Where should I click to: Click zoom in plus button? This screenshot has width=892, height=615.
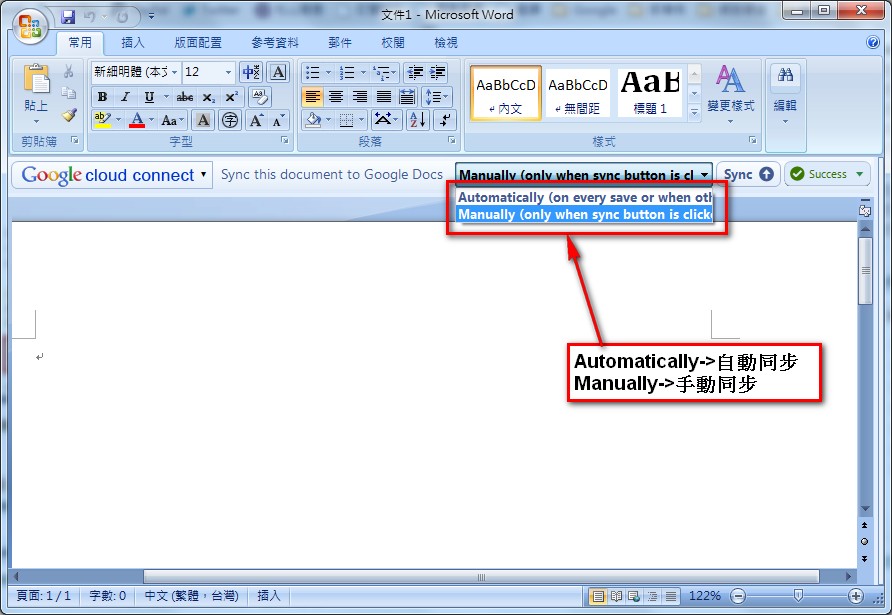tap(856, 596)
